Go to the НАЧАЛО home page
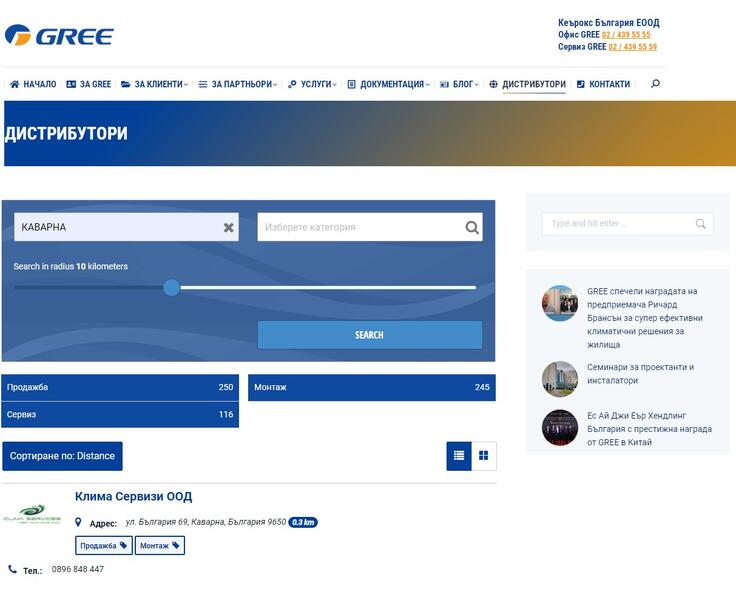736x600 pixels. tap(33, 85)
